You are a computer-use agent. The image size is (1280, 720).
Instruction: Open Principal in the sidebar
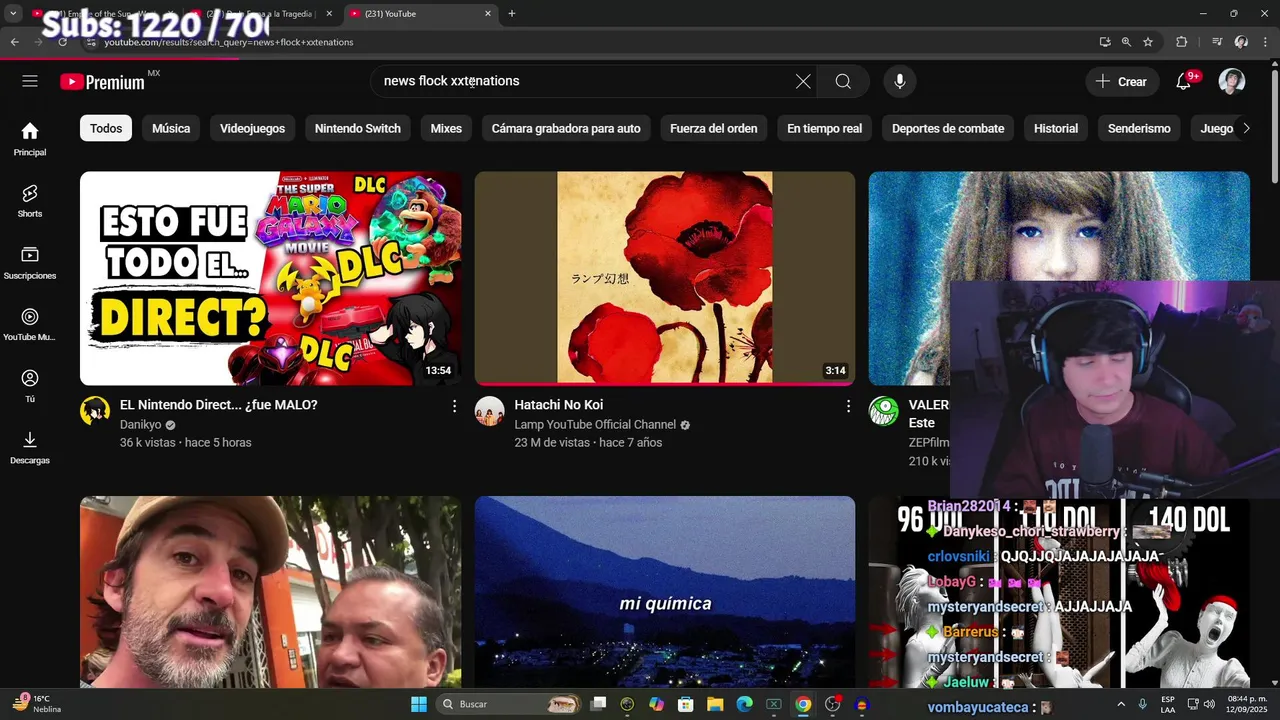pyautogui.click(x=30, y=139)
